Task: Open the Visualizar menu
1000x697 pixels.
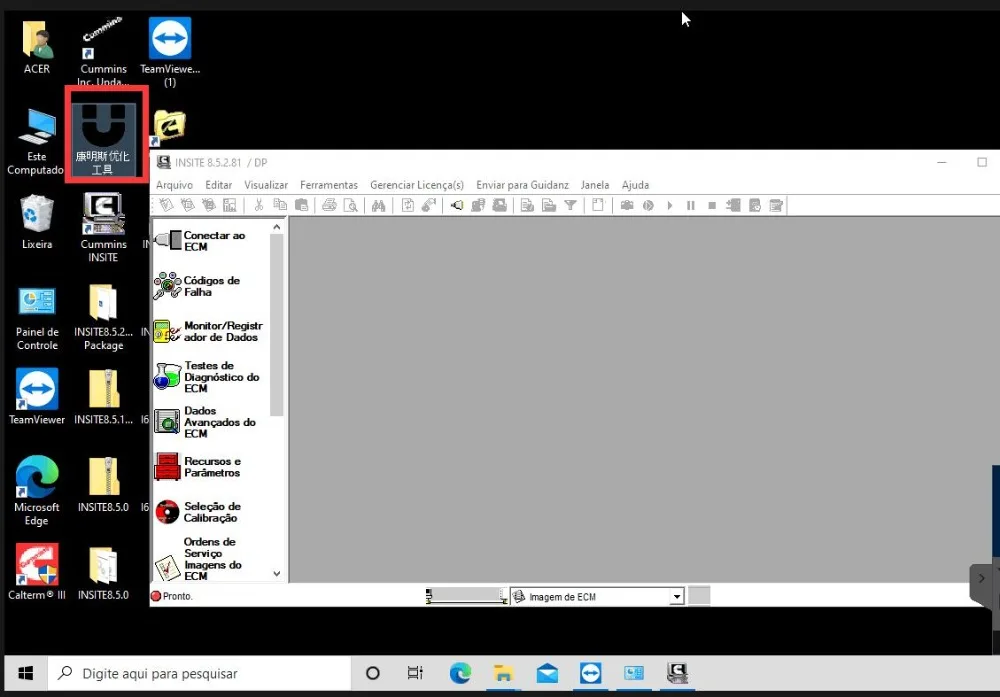Action: click(266, 185)
